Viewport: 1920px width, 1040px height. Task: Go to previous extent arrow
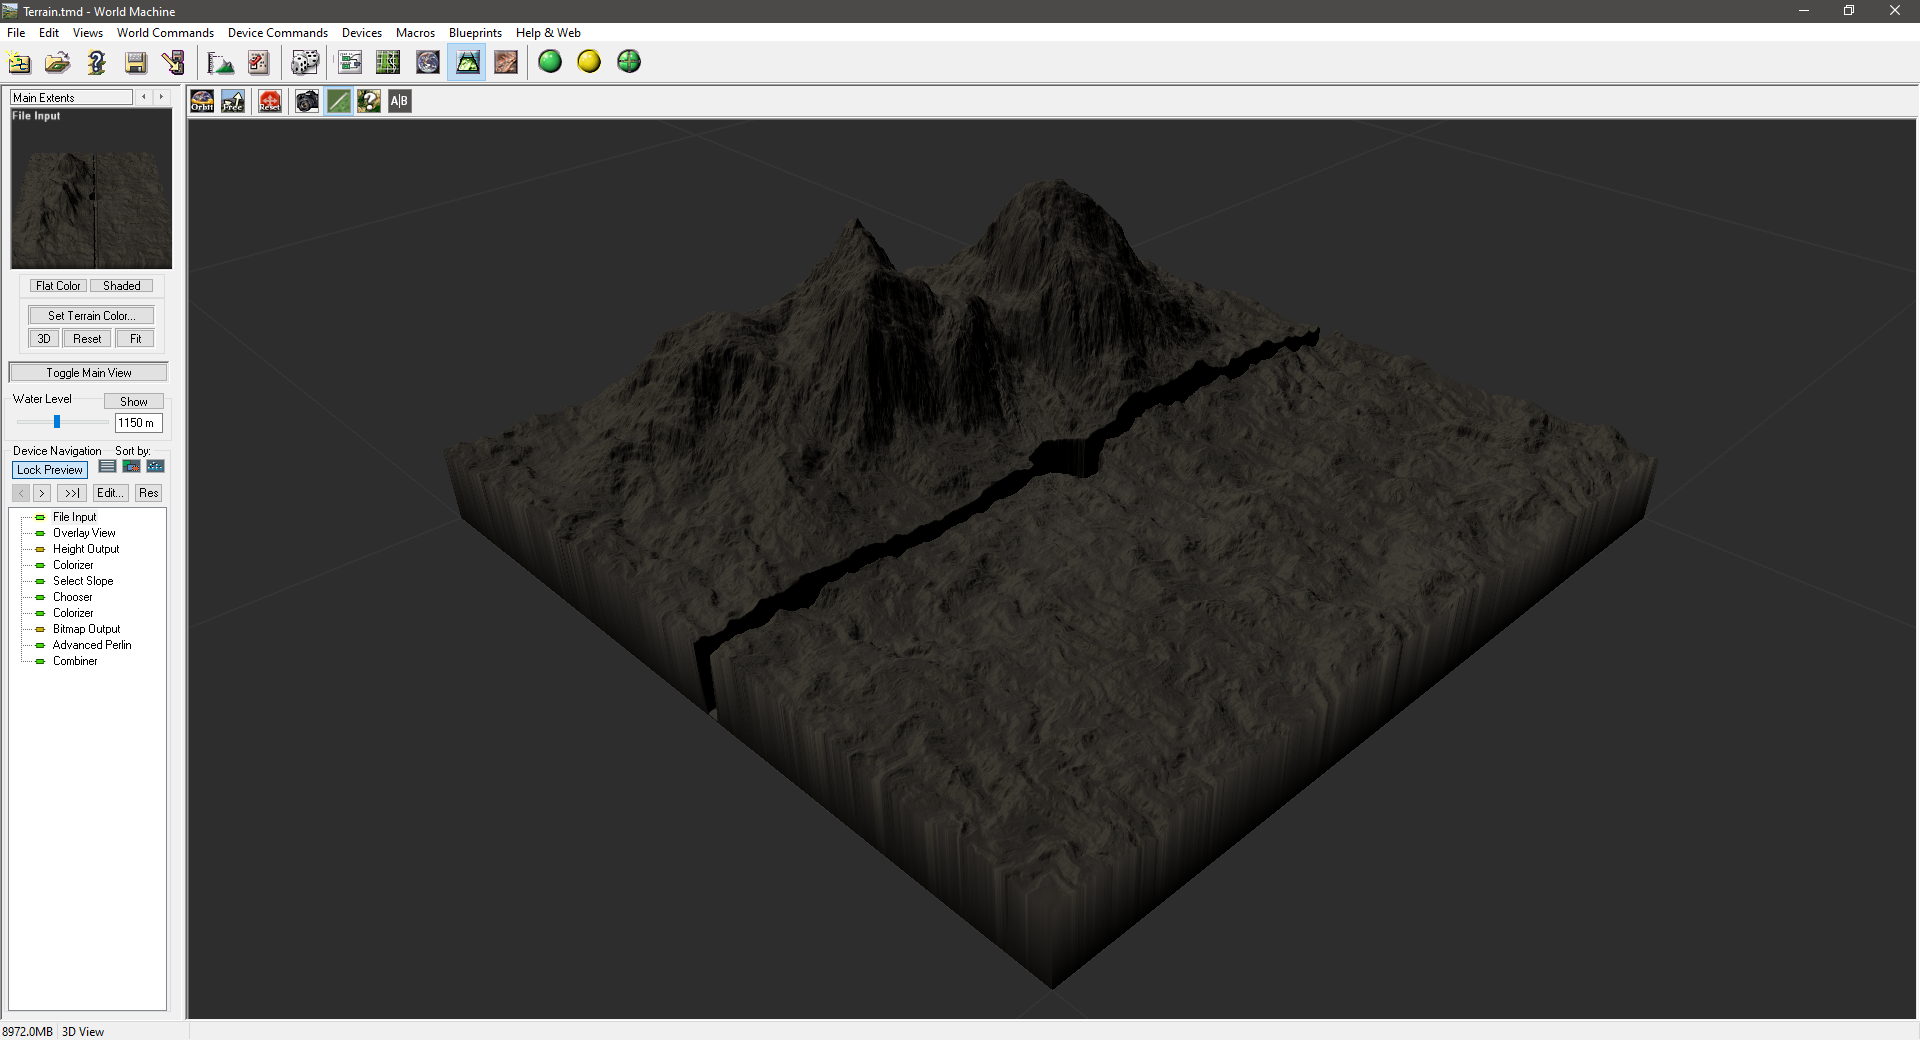point(144,97)
